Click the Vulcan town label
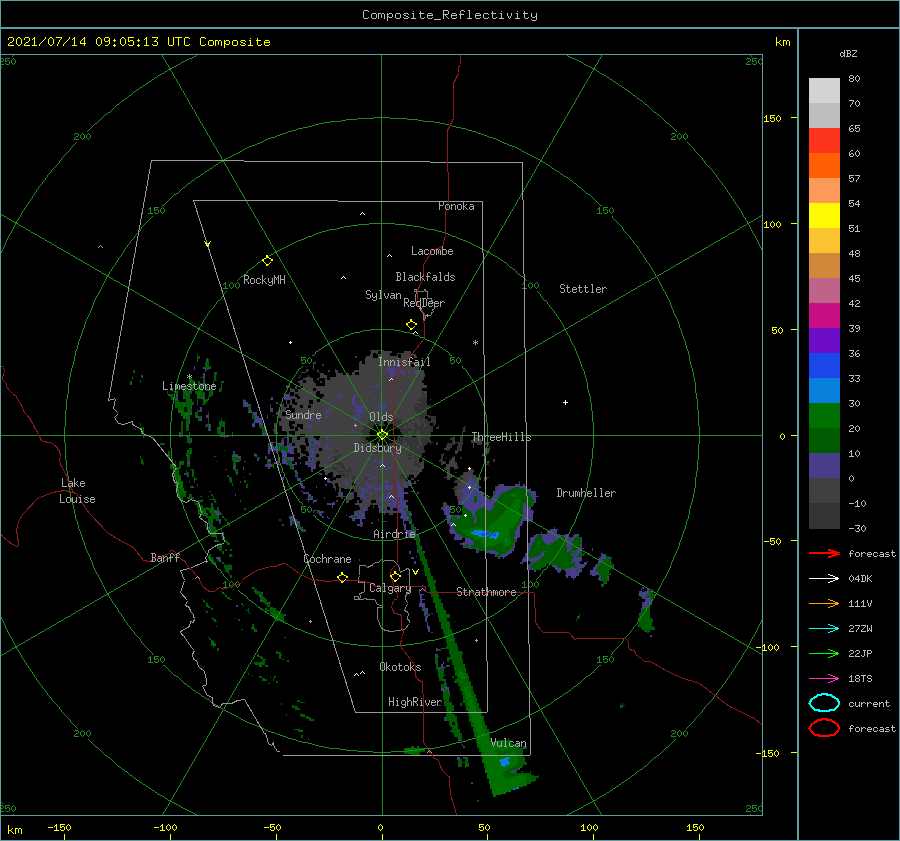The image size is (900, 841). (x=509, y=743)
